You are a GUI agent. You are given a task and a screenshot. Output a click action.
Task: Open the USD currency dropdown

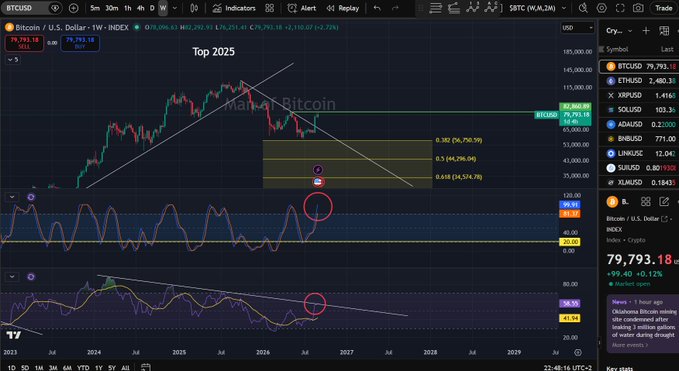point(578,28)
